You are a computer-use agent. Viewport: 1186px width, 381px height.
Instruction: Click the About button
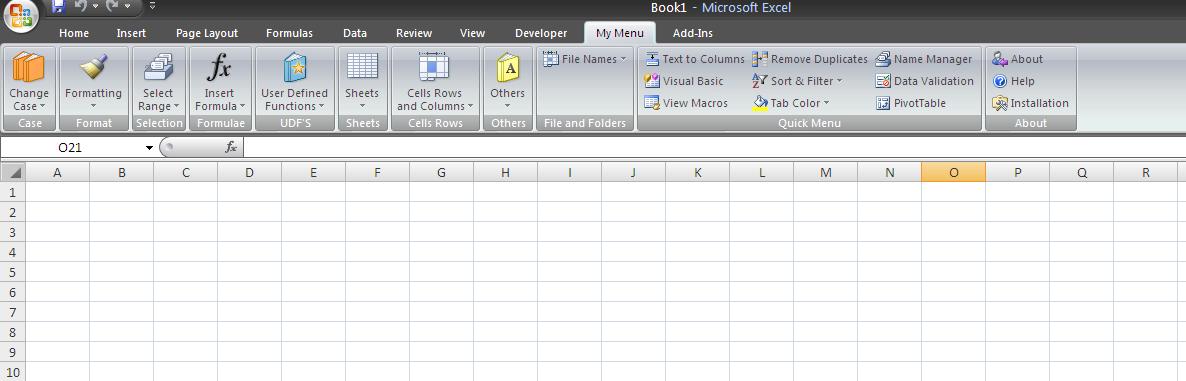pyautogui.click(x=1017, y=59)
